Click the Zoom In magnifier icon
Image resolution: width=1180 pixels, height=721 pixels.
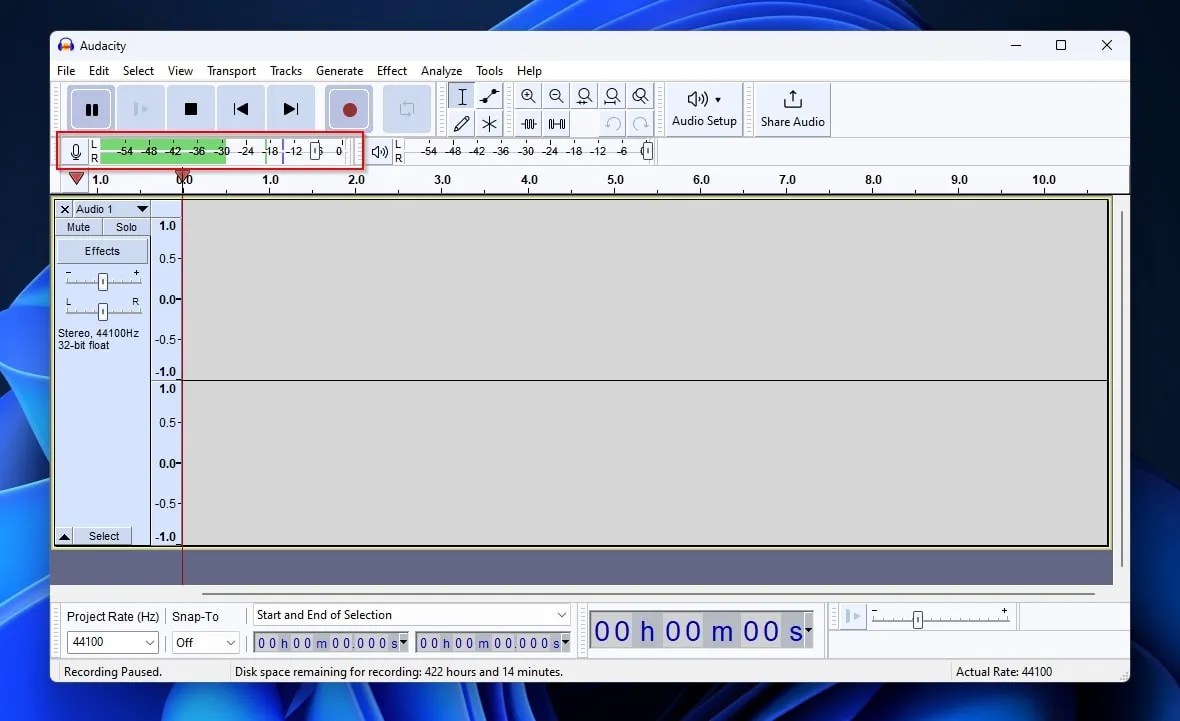pyautogui.click(x=528, y=95)
